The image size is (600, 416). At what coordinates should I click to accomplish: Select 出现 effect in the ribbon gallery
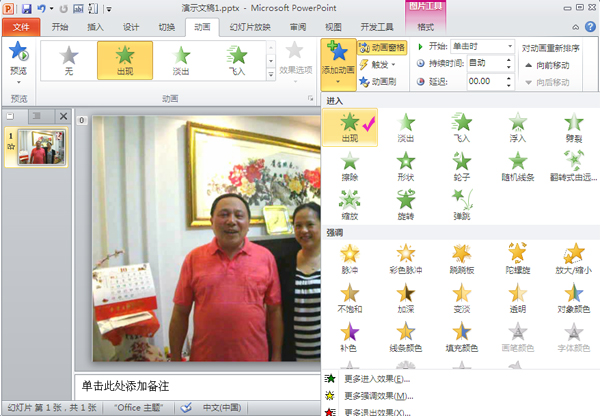pyautogui.click(x=125, y=60)
